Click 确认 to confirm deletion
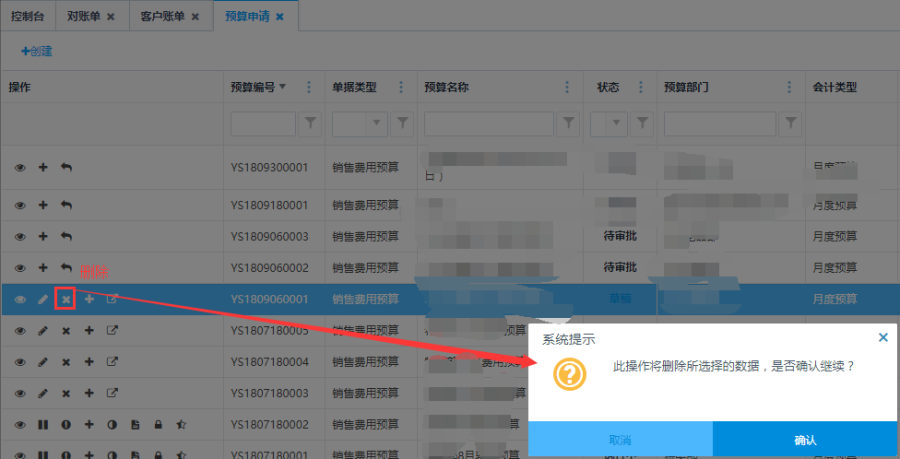Viewport: 900px width, 459px height. coord(805,440)
